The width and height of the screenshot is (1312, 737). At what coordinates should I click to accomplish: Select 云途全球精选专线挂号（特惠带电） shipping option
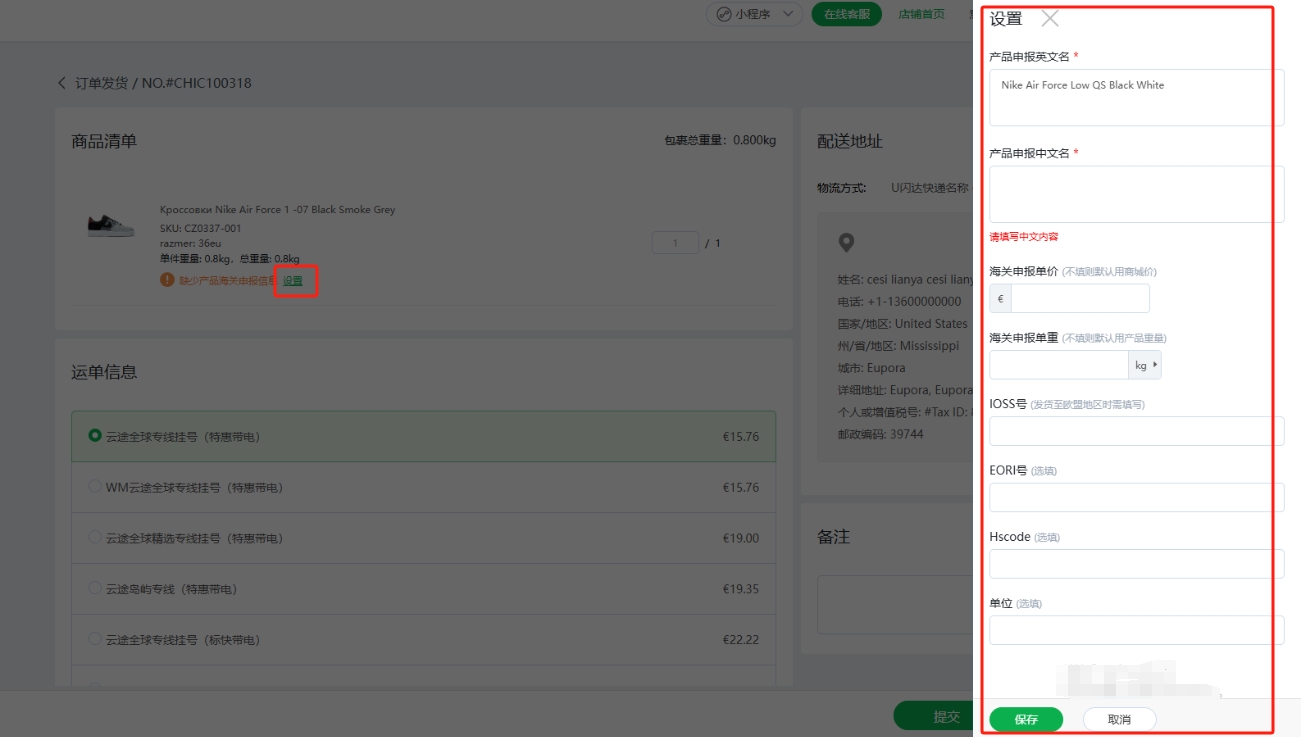[423, 538]
